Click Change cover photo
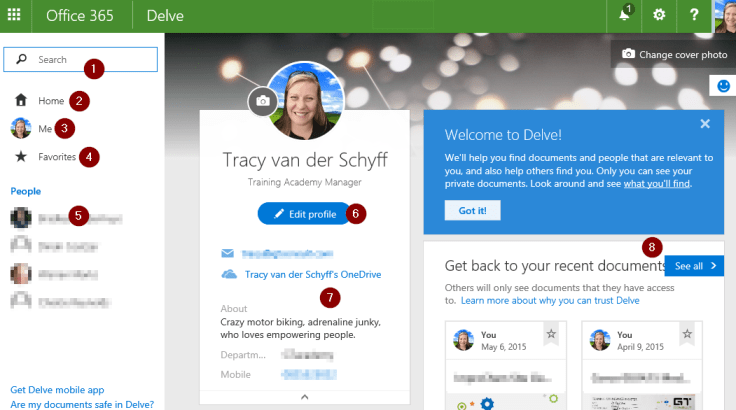 673,54
